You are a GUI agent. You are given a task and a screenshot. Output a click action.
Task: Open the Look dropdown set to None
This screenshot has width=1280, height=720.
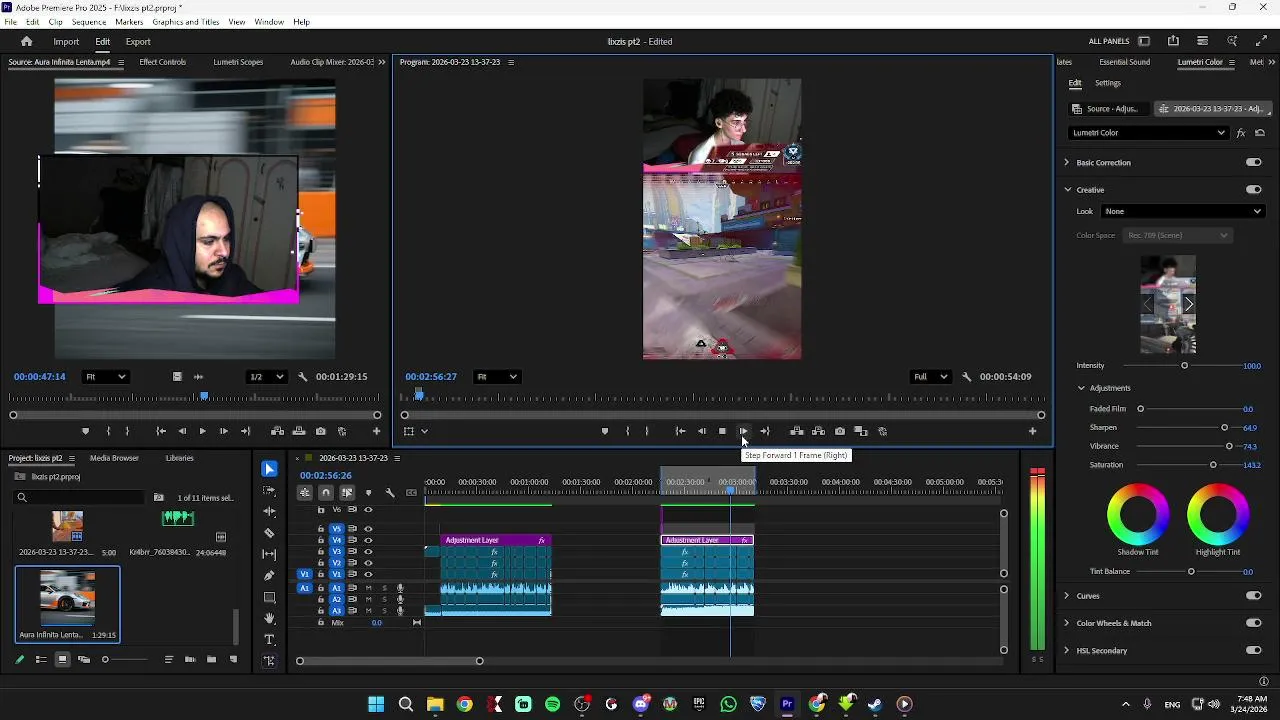tap(1183, 211)
